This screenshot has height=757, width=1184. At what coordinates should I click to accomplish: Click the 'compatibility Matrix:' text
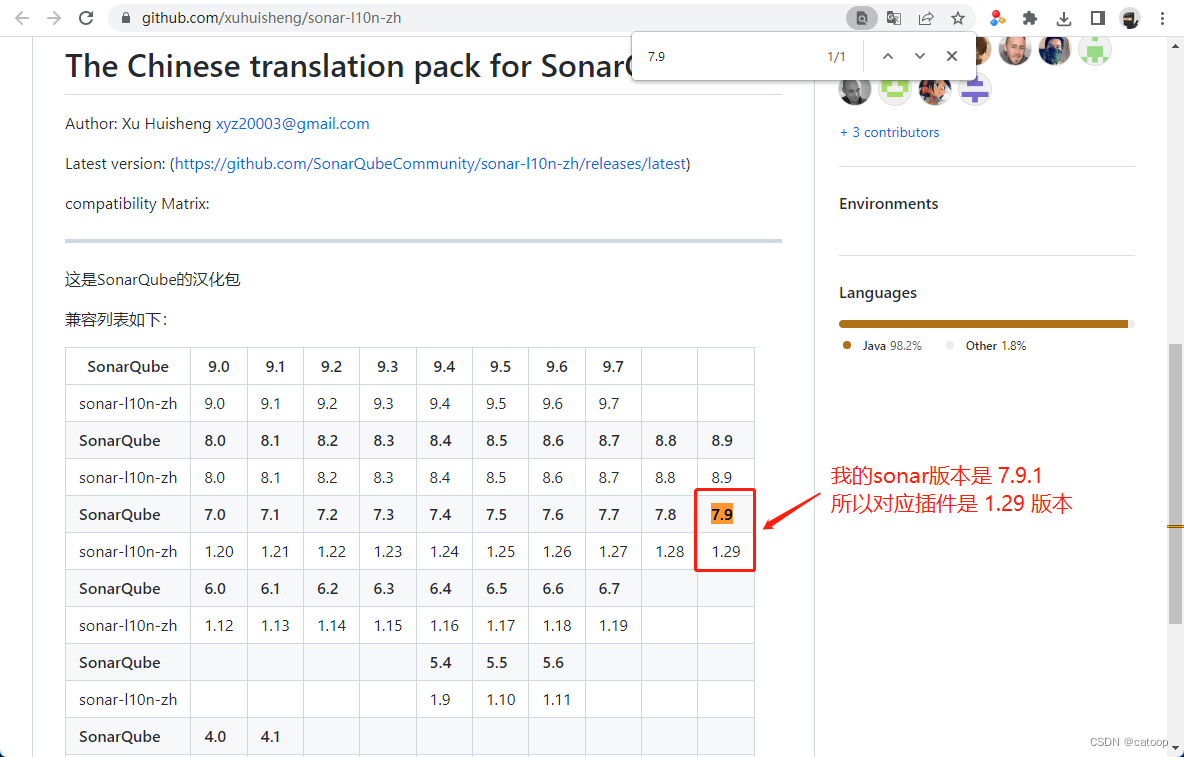coord(137,204)
